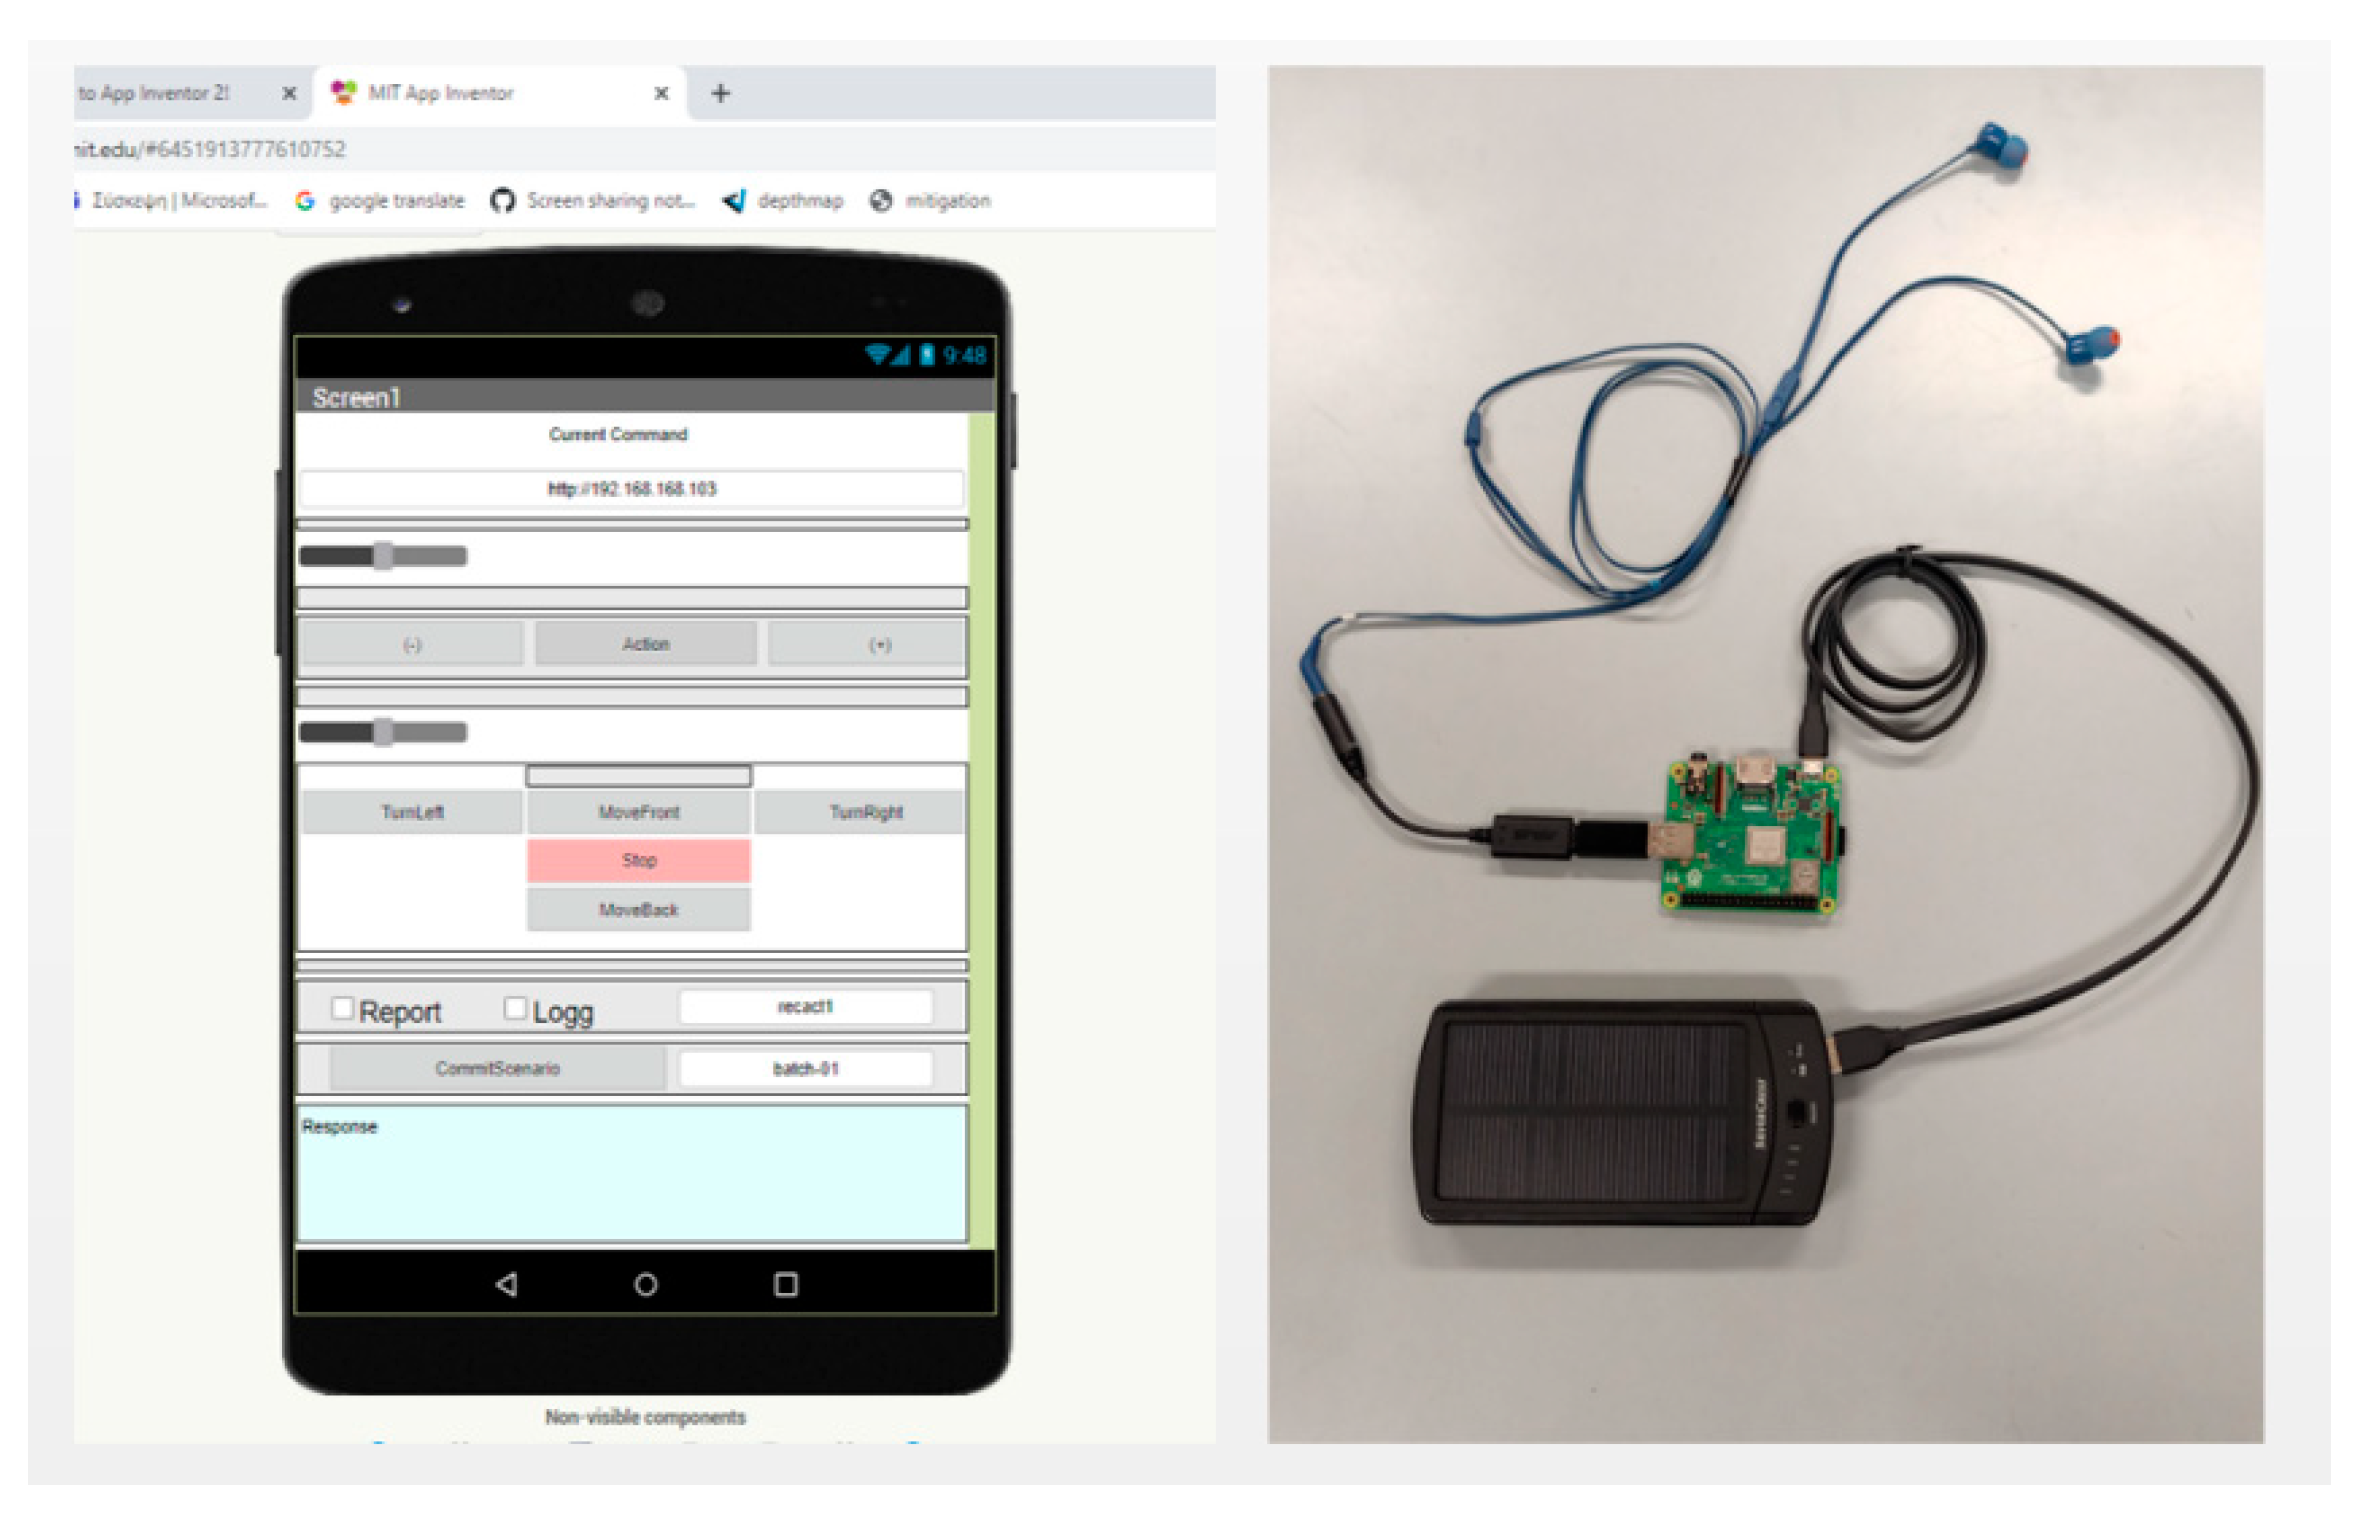Viewport: 2368px width, 1513px height.
Task: Open the GitHub Screen sharing bookmark
Action: coord(593,201)
